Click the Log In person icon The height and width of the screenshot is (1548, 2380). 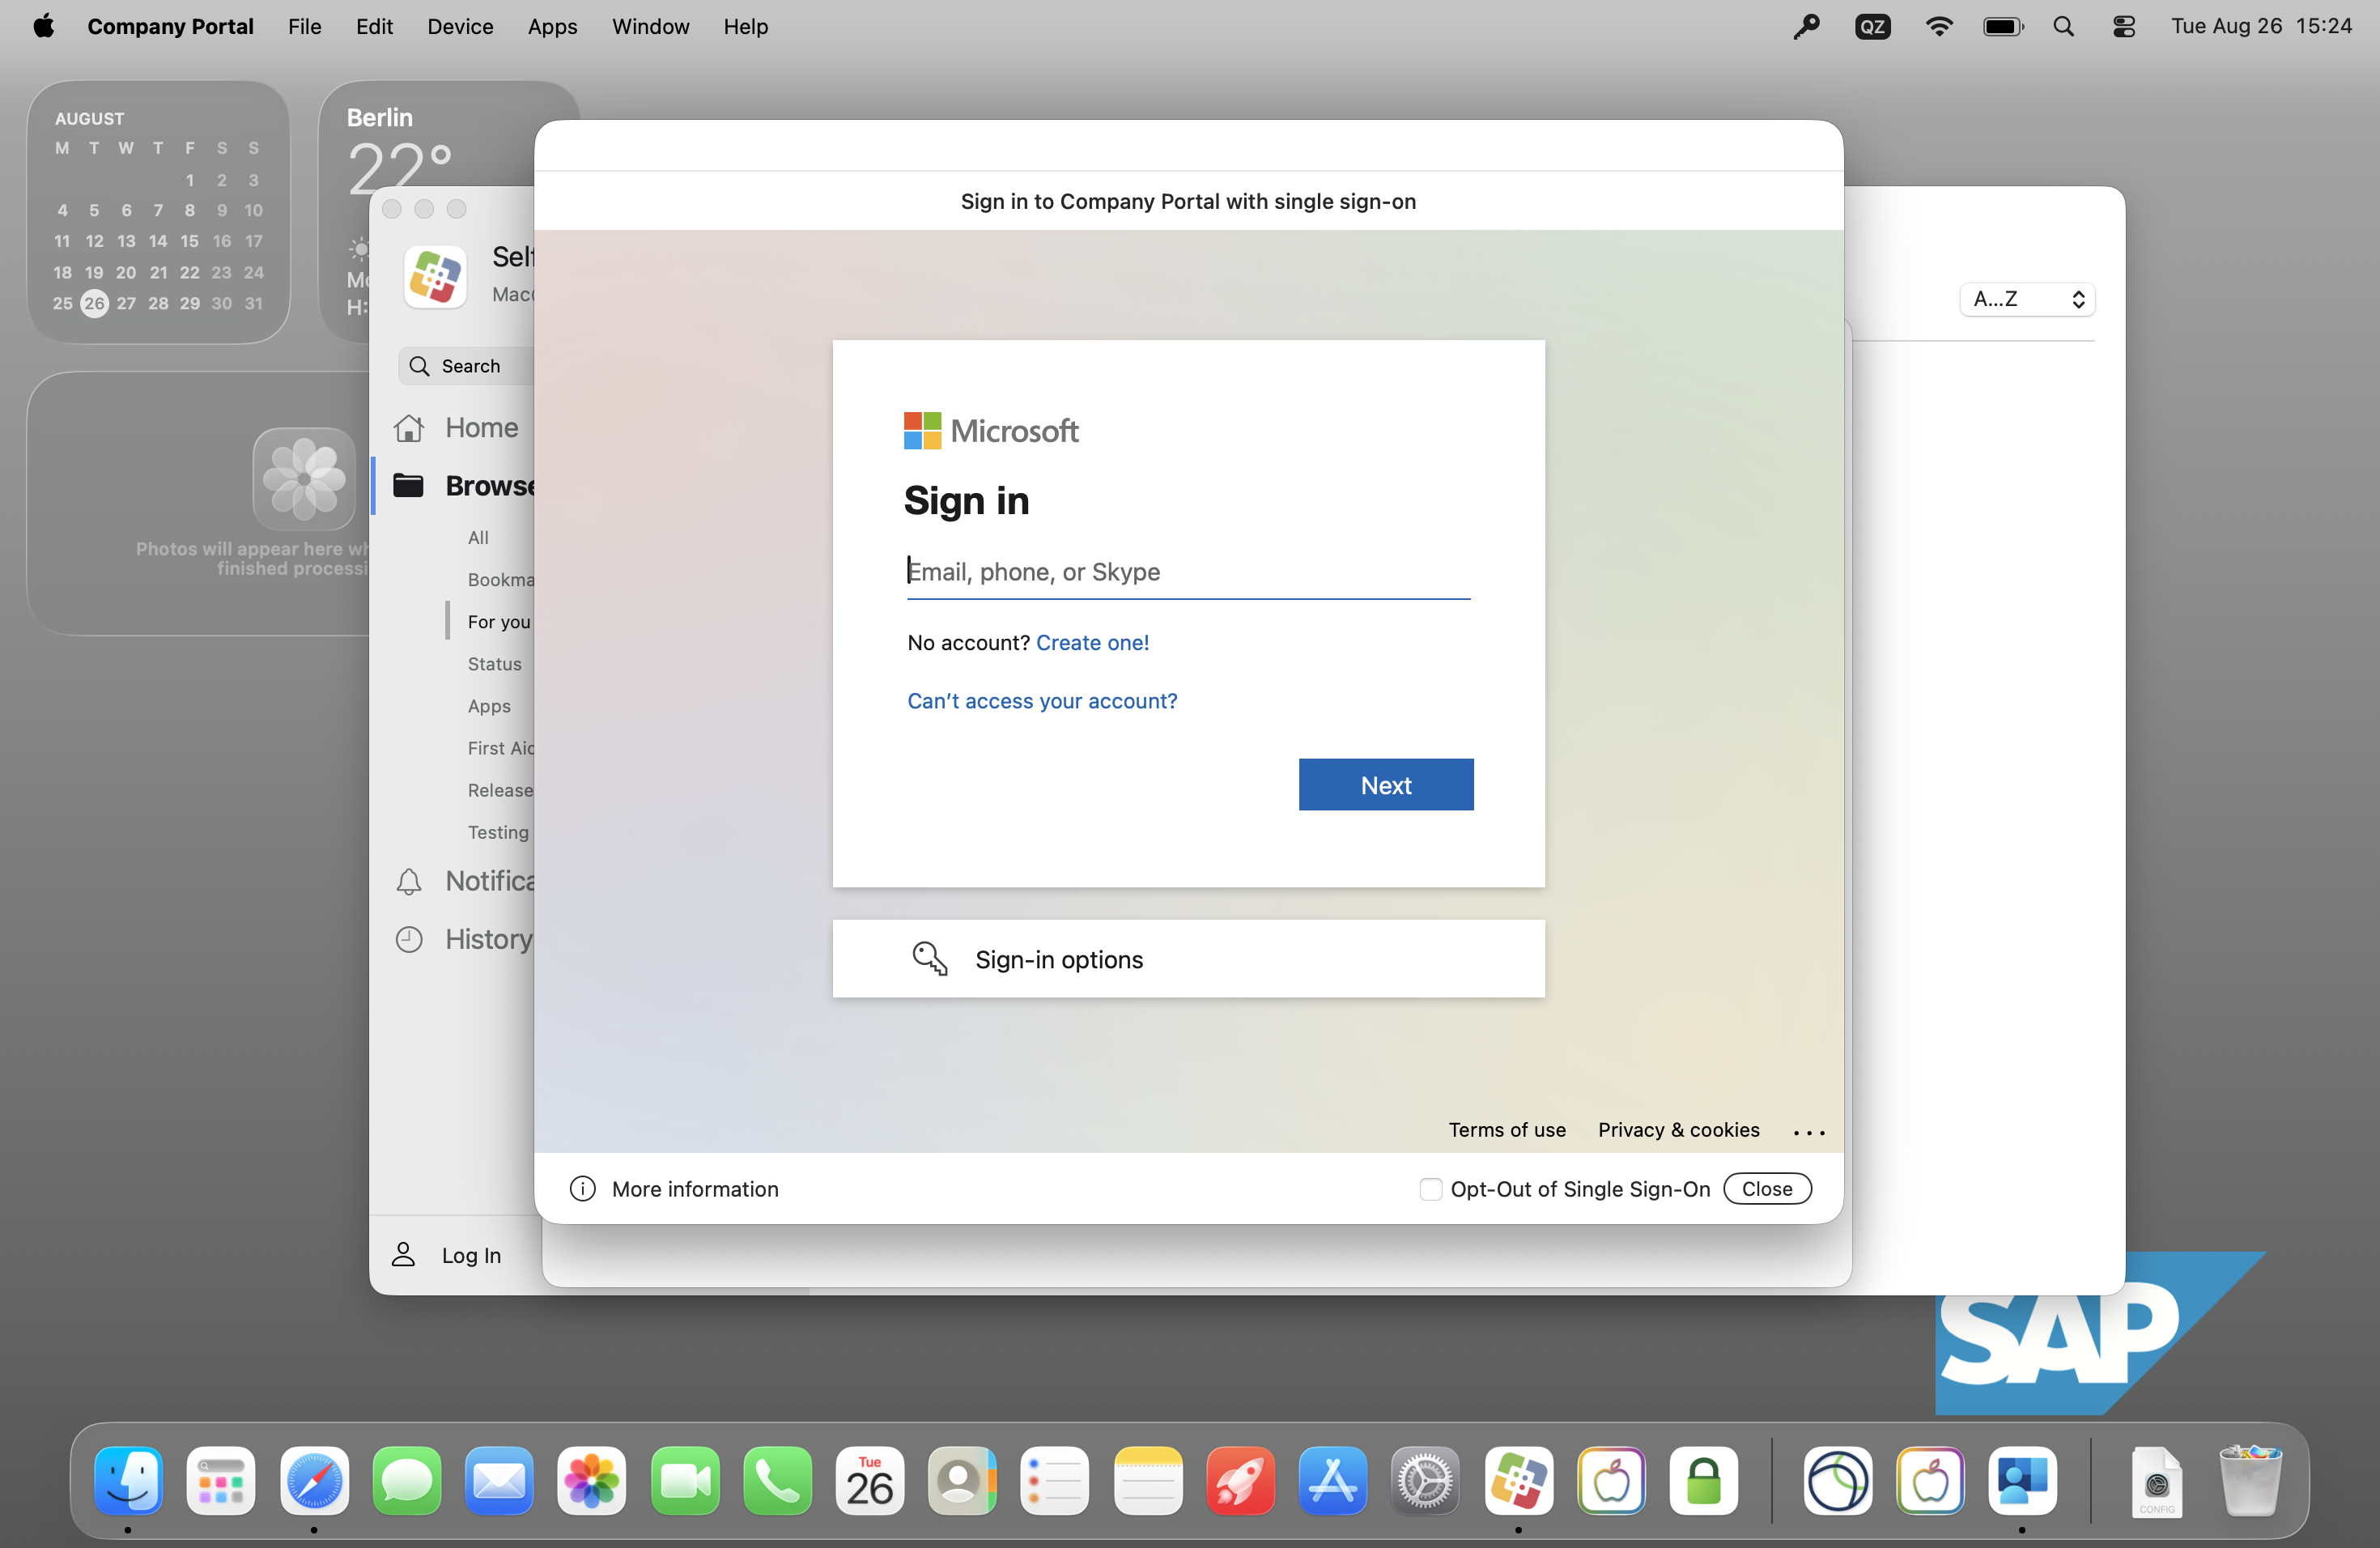coord(403,1254)
